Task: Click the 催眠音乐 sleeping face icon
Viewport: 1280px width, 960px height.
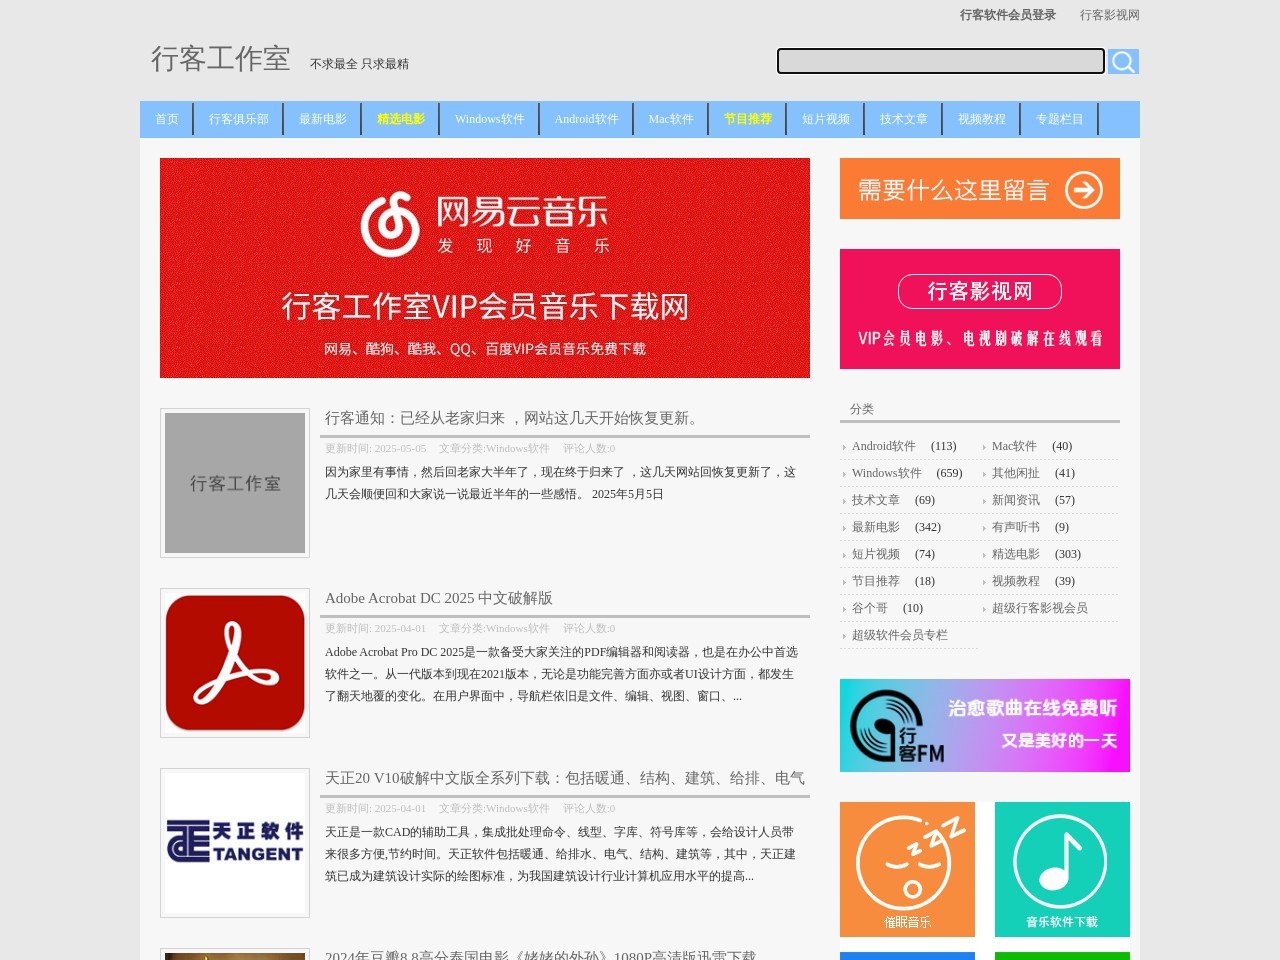Action: [x=907, y=869]
